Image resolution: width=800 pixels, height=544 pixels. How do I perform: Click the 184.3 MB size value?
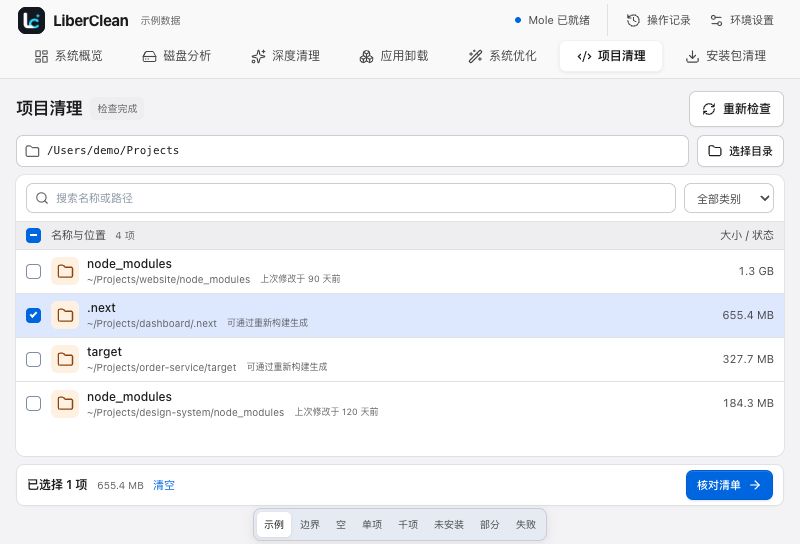click(x=748, y=403)
